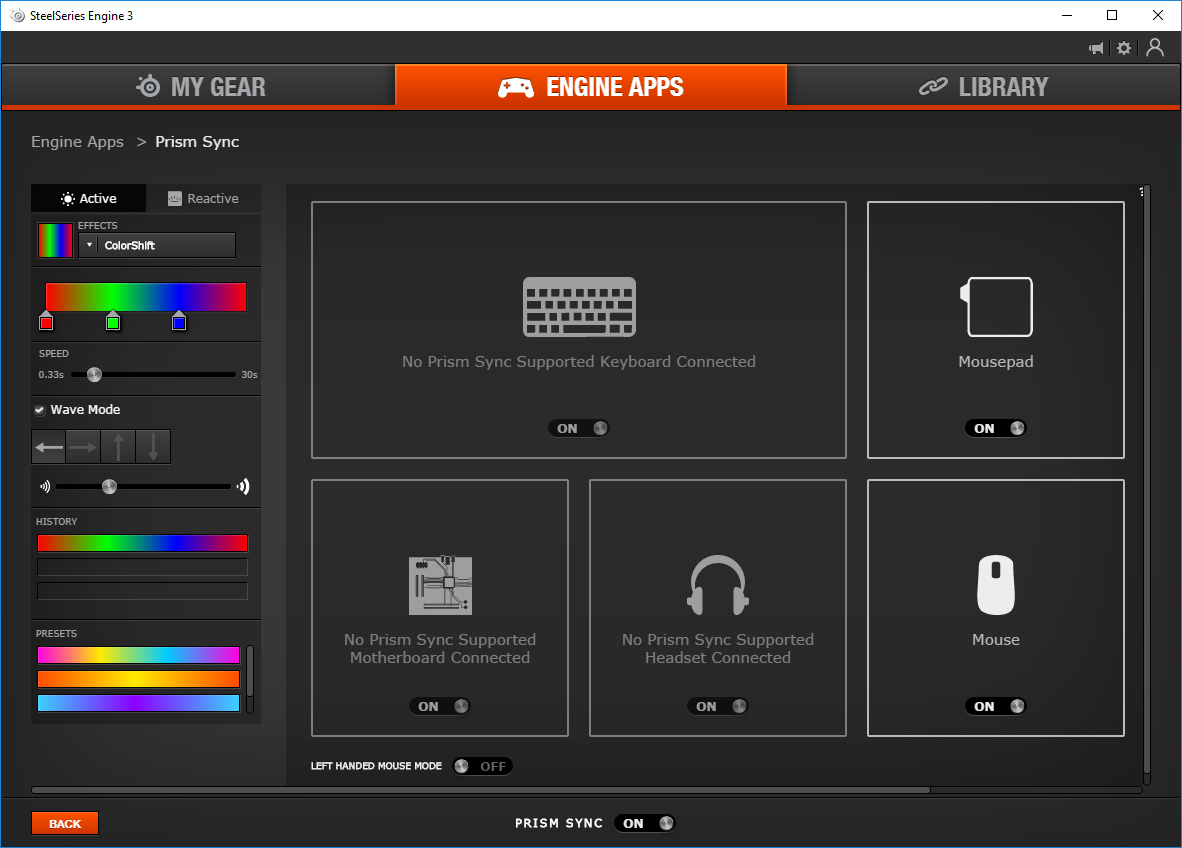Click the third empty history slot

(142, 591)
